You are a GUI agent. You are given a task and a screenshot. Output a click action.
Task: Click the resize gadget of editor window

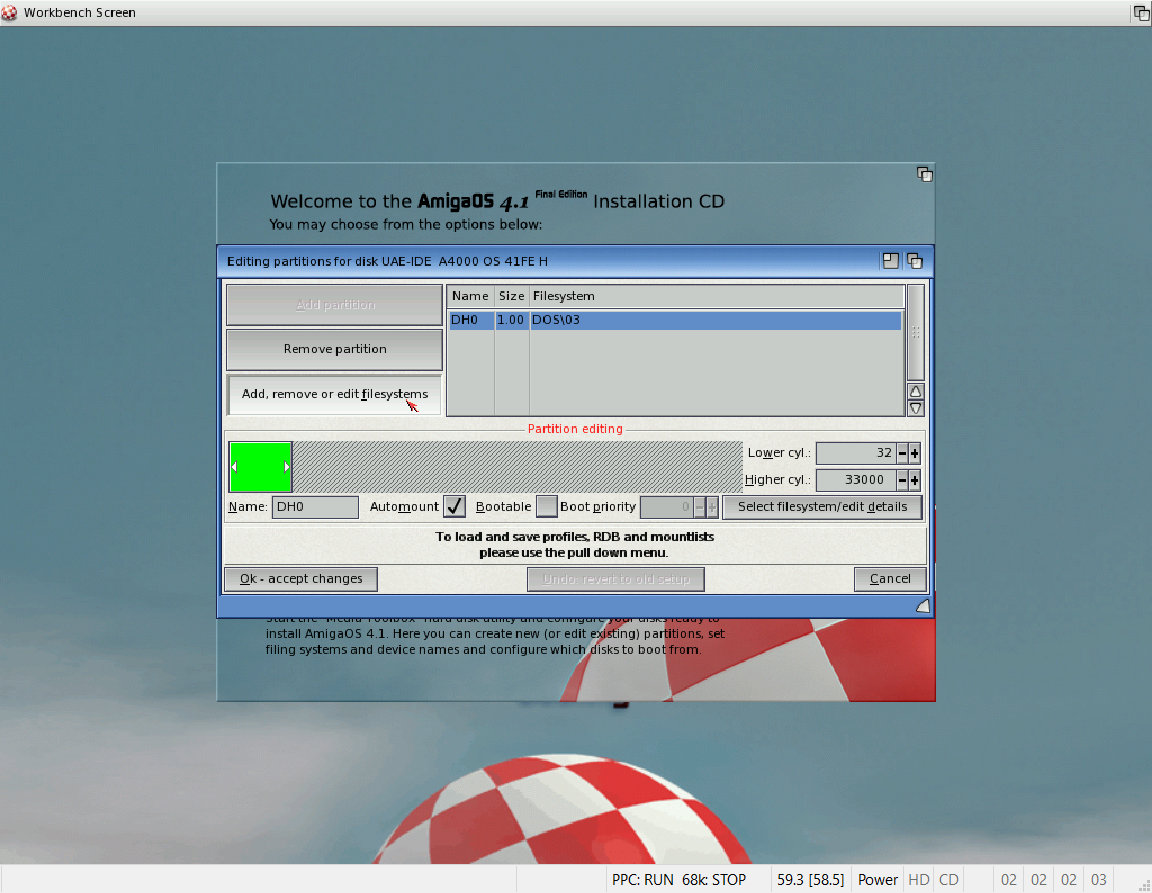pyautogui.click(x=923, y=606)
